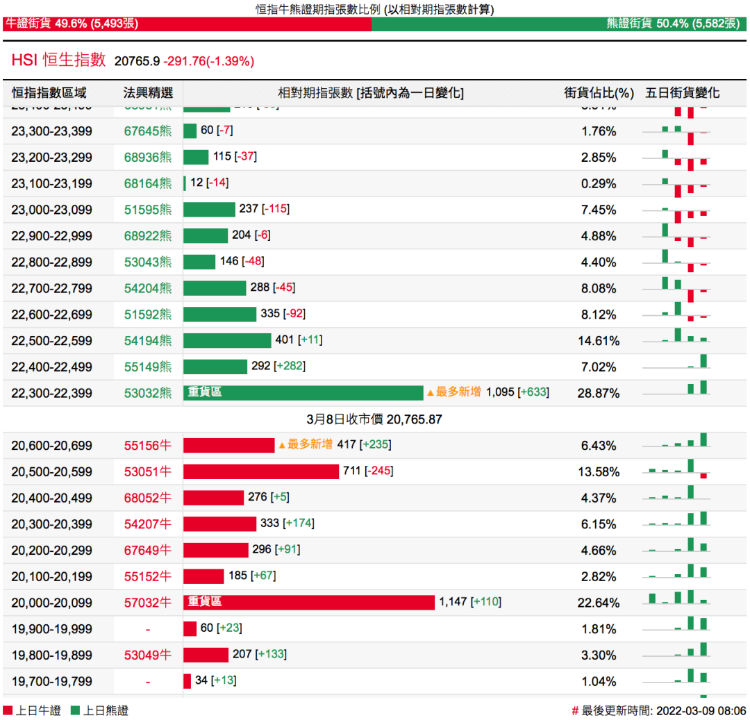This screenshot has height=720, width=750.
Task: Select the 19,700-19,799 index range cell
Action: pos(52,681)
